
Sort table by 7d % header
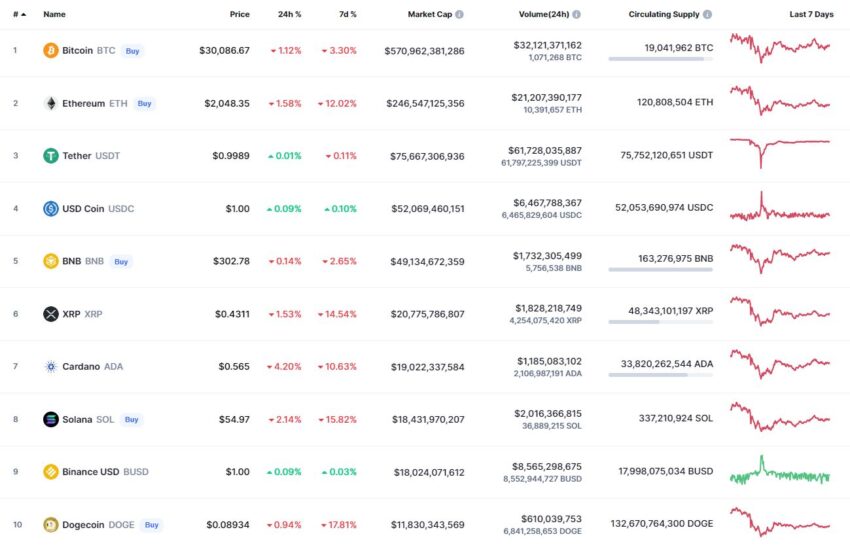click(347, 15)
